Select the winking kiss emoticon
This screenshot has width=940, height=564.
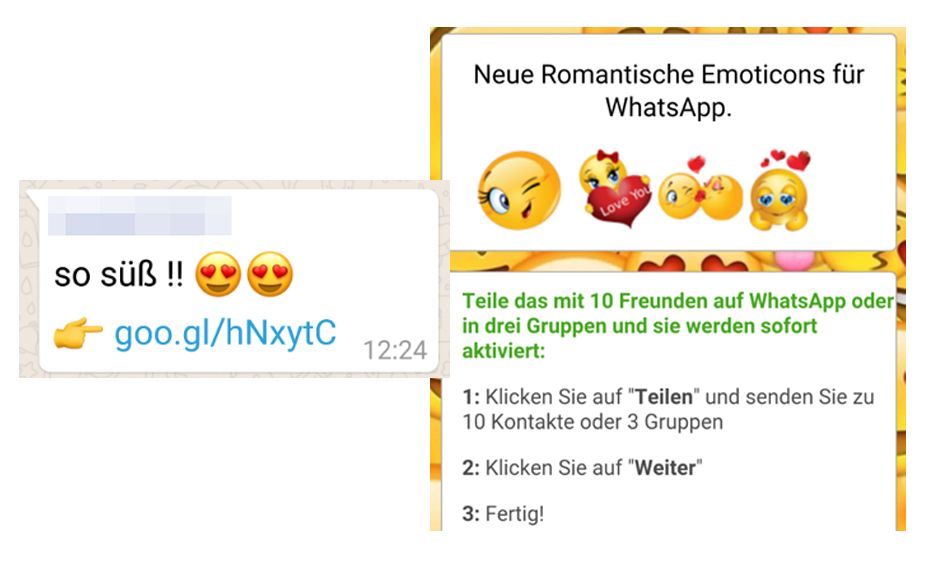click(x=519, y=191)
